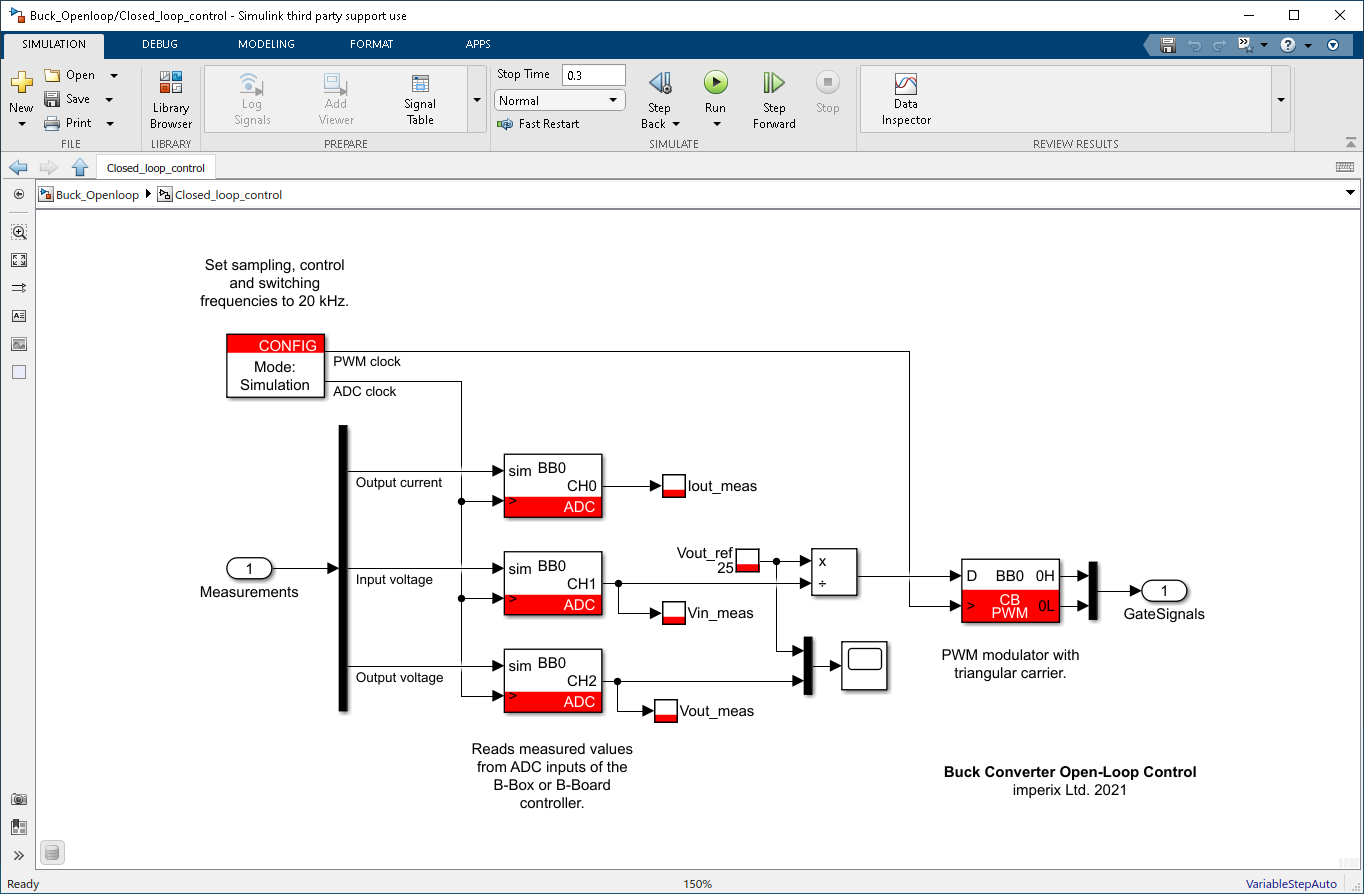
Task: Click the Fit-to-view icon in the left palette
Action: click(x=18, y=259)
